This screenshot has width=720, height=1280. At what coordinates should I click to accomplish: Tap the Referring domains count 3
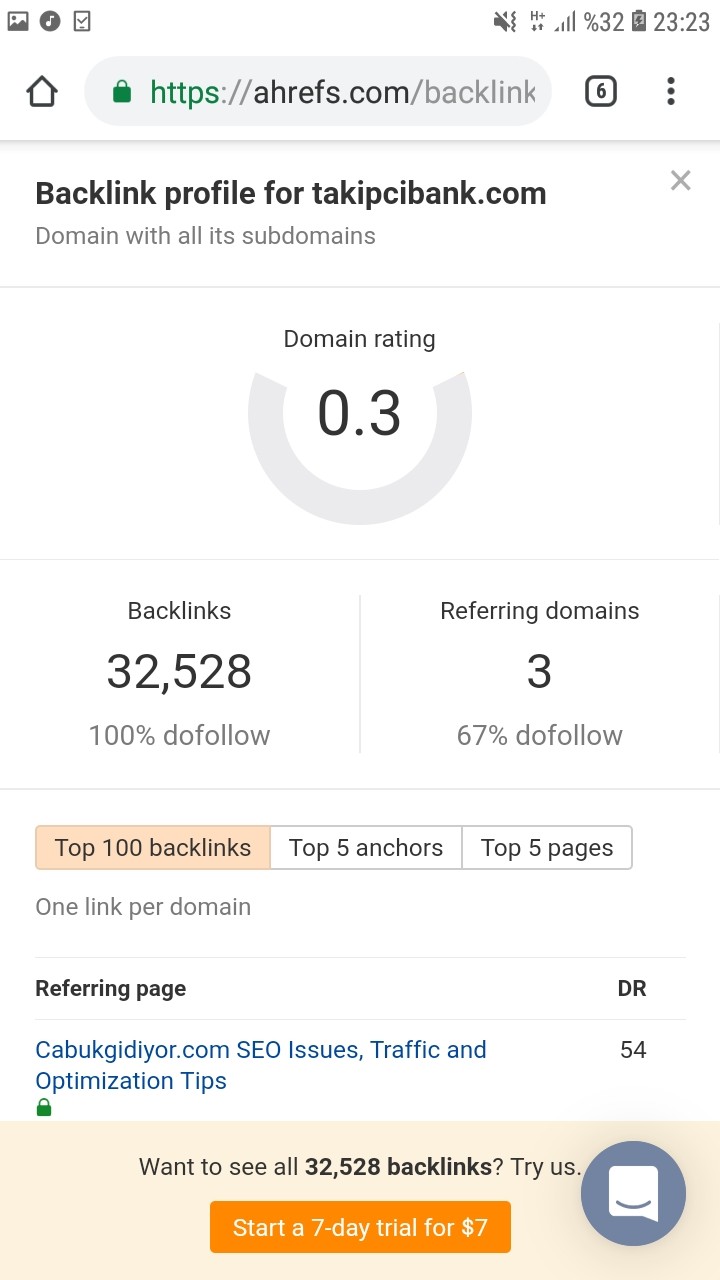539,672
